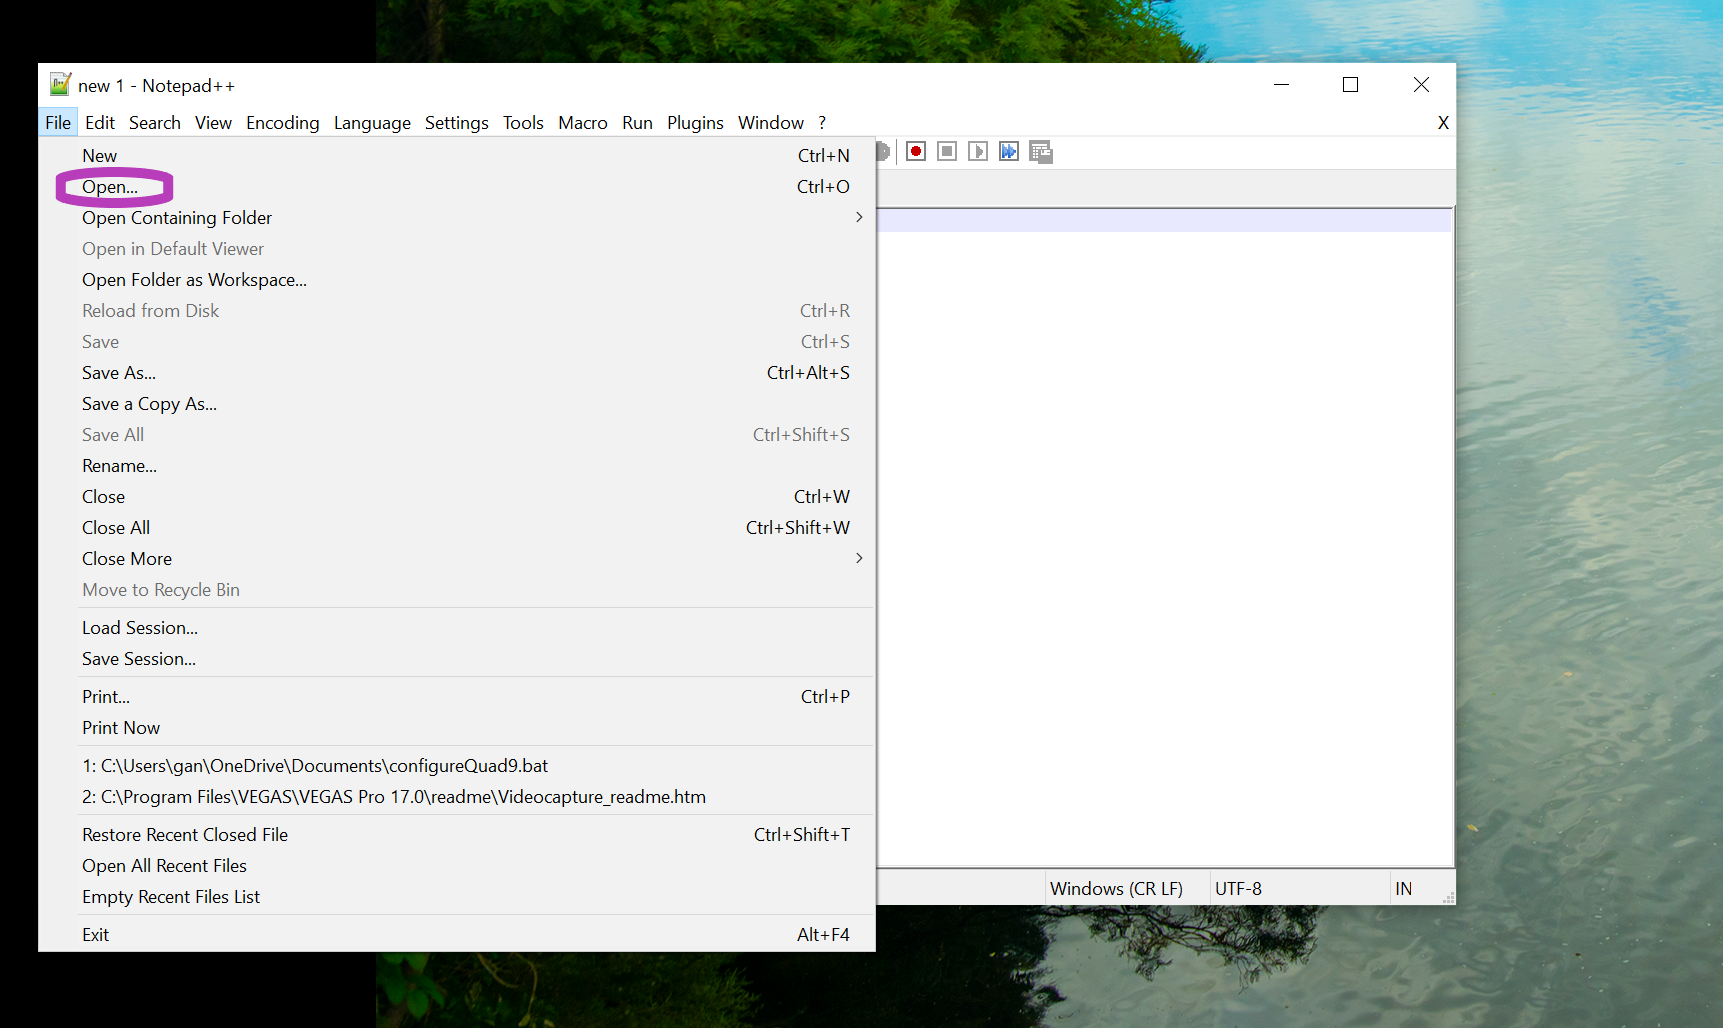
Task: Choose Close with the Ctrl+W shortcut
Action: [x=457, y=496]
